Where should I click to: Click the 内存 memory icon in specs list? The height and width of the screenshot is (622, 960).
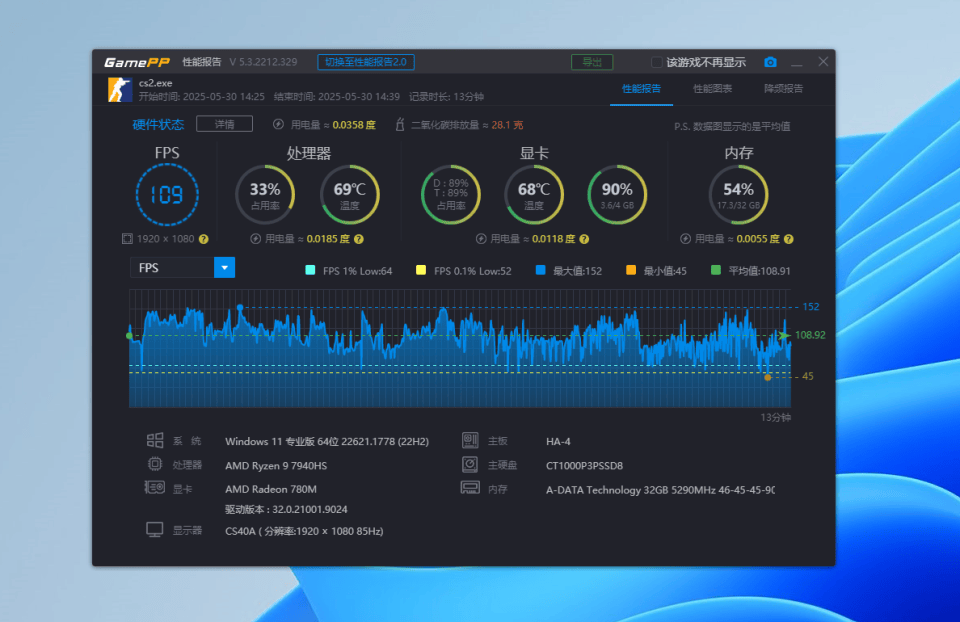[470, 488]
